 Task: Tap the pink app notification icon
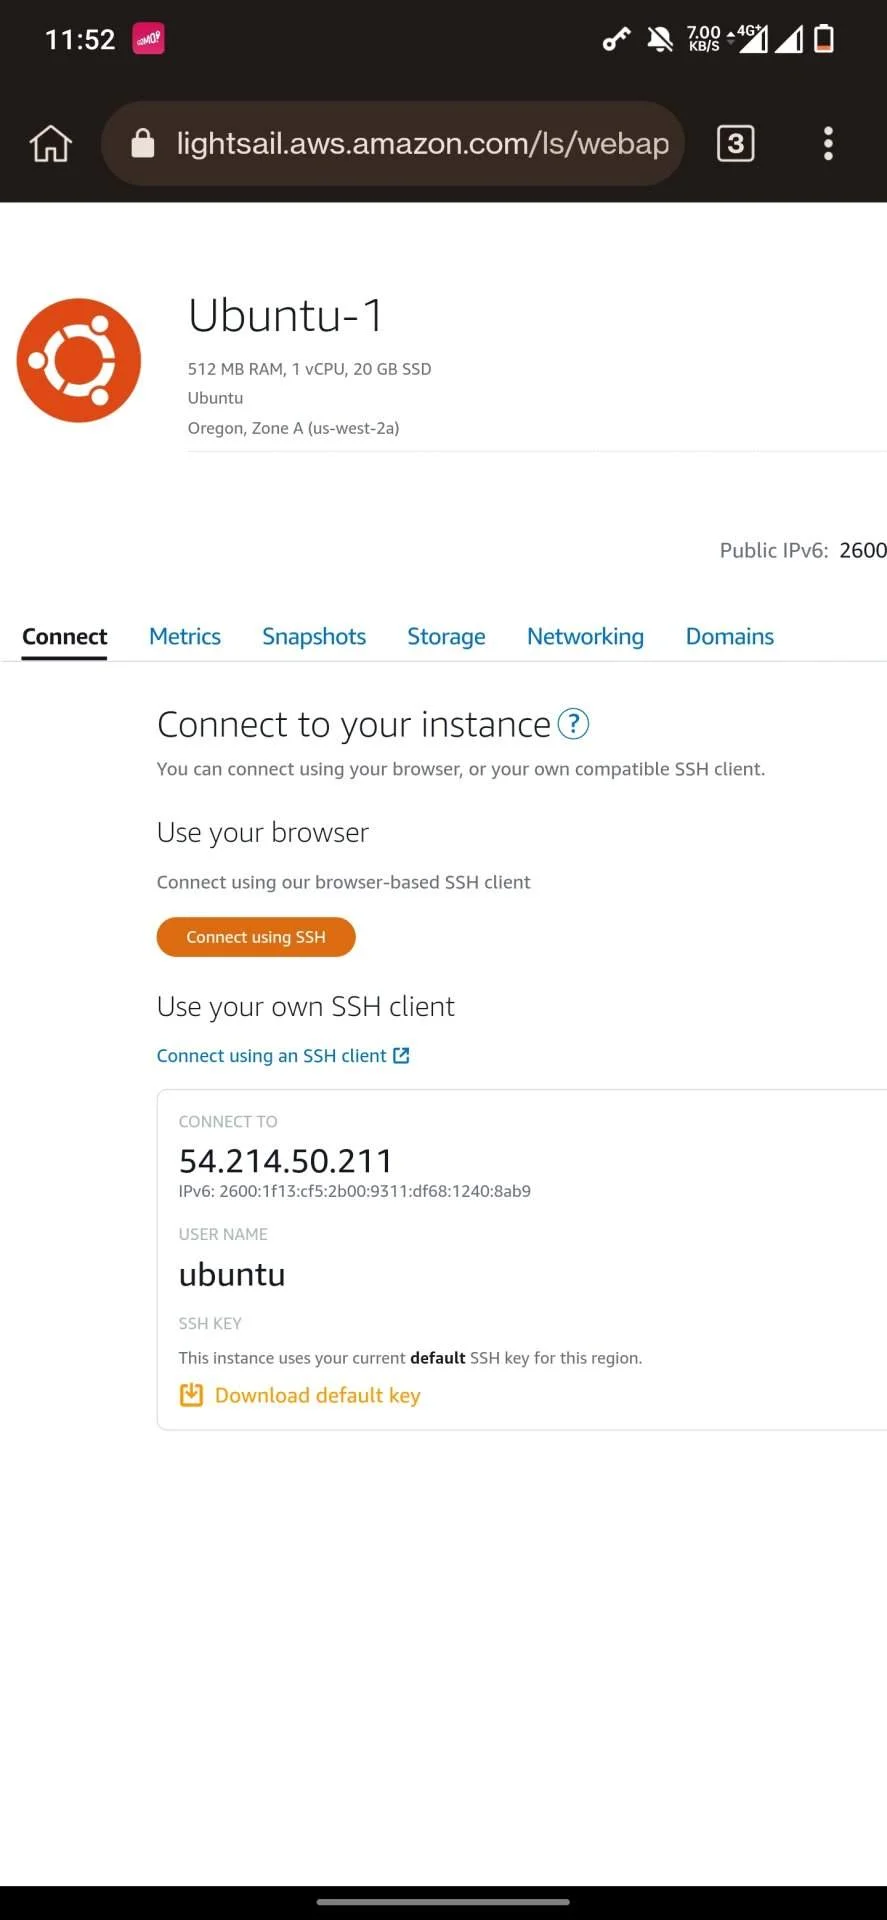click(x=148, y=39)
